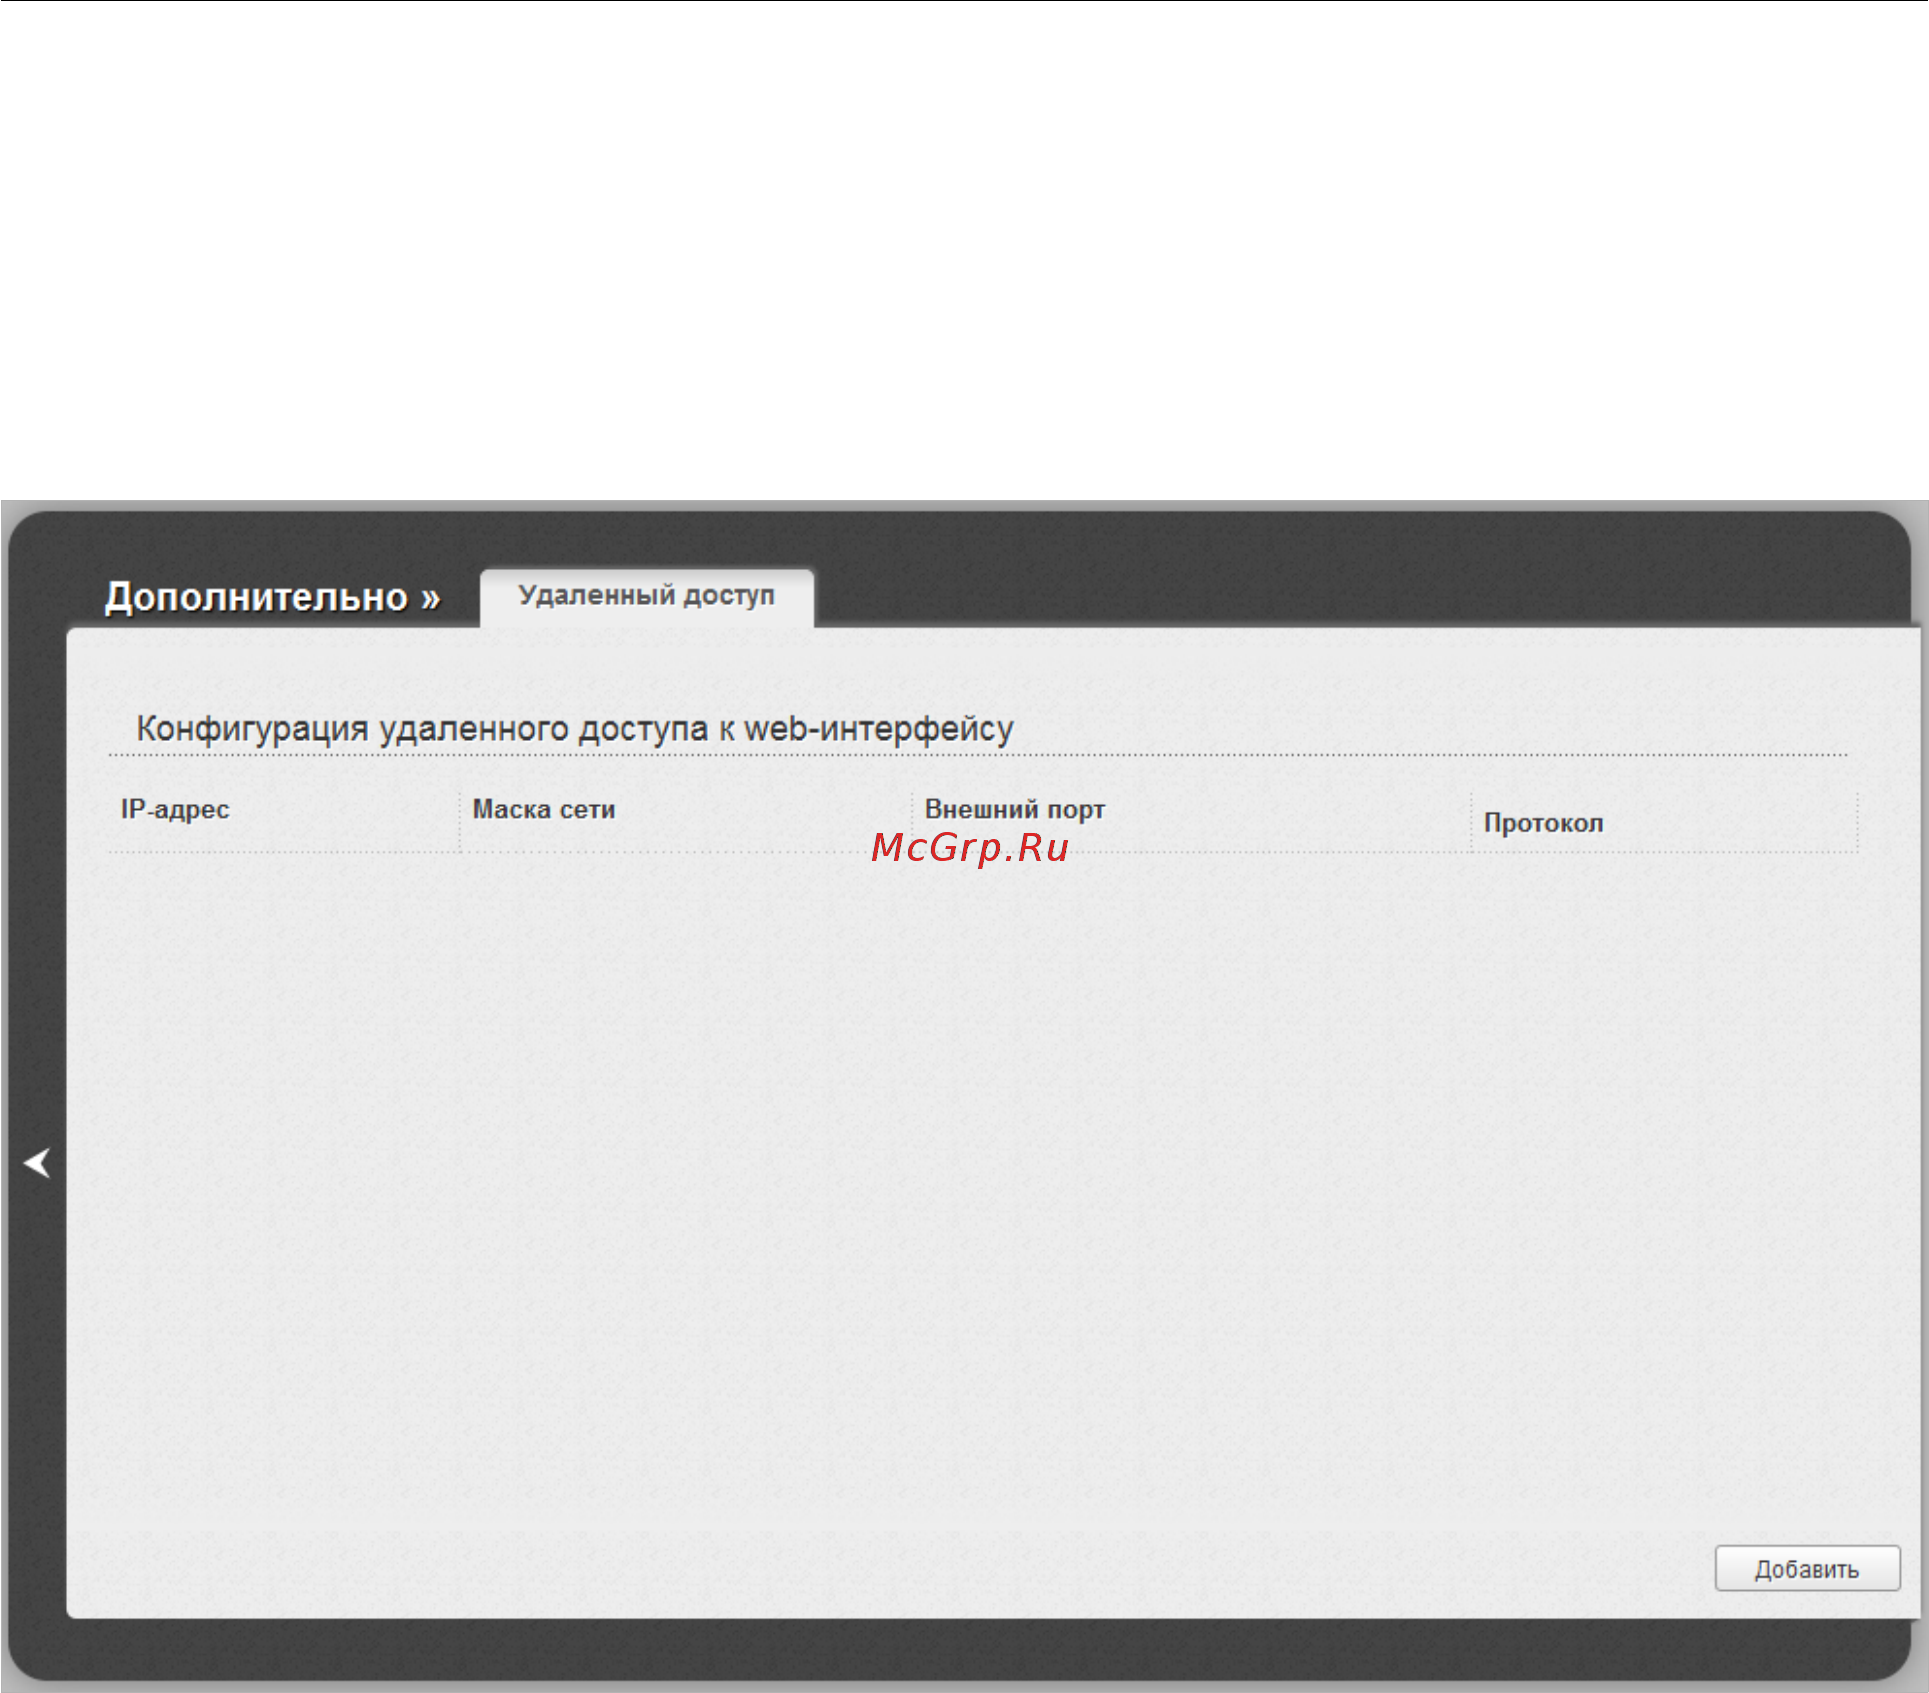Screen dimensions: 1929x1693
Task: Collapse the side menu with the arrow icon
Action: click(x=37, y=1163)
